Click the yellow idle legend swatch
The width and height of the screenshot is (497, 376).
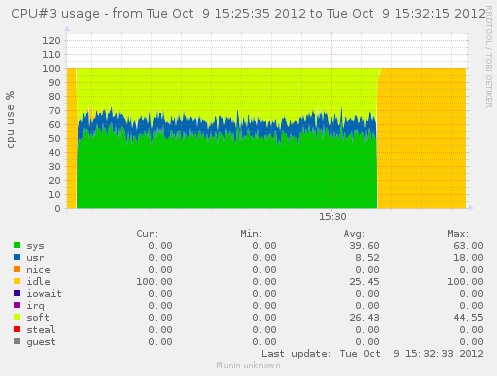click(17, 281)
